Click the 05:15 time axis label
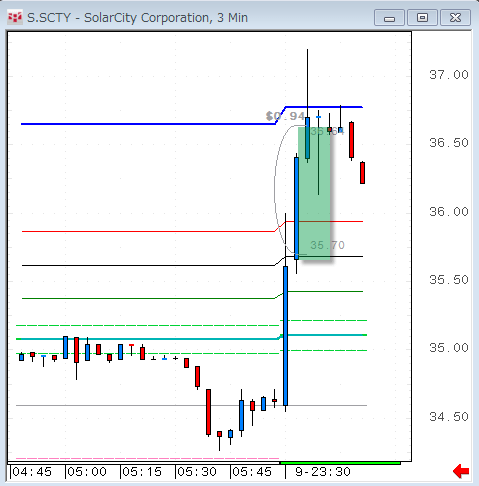 142,472
